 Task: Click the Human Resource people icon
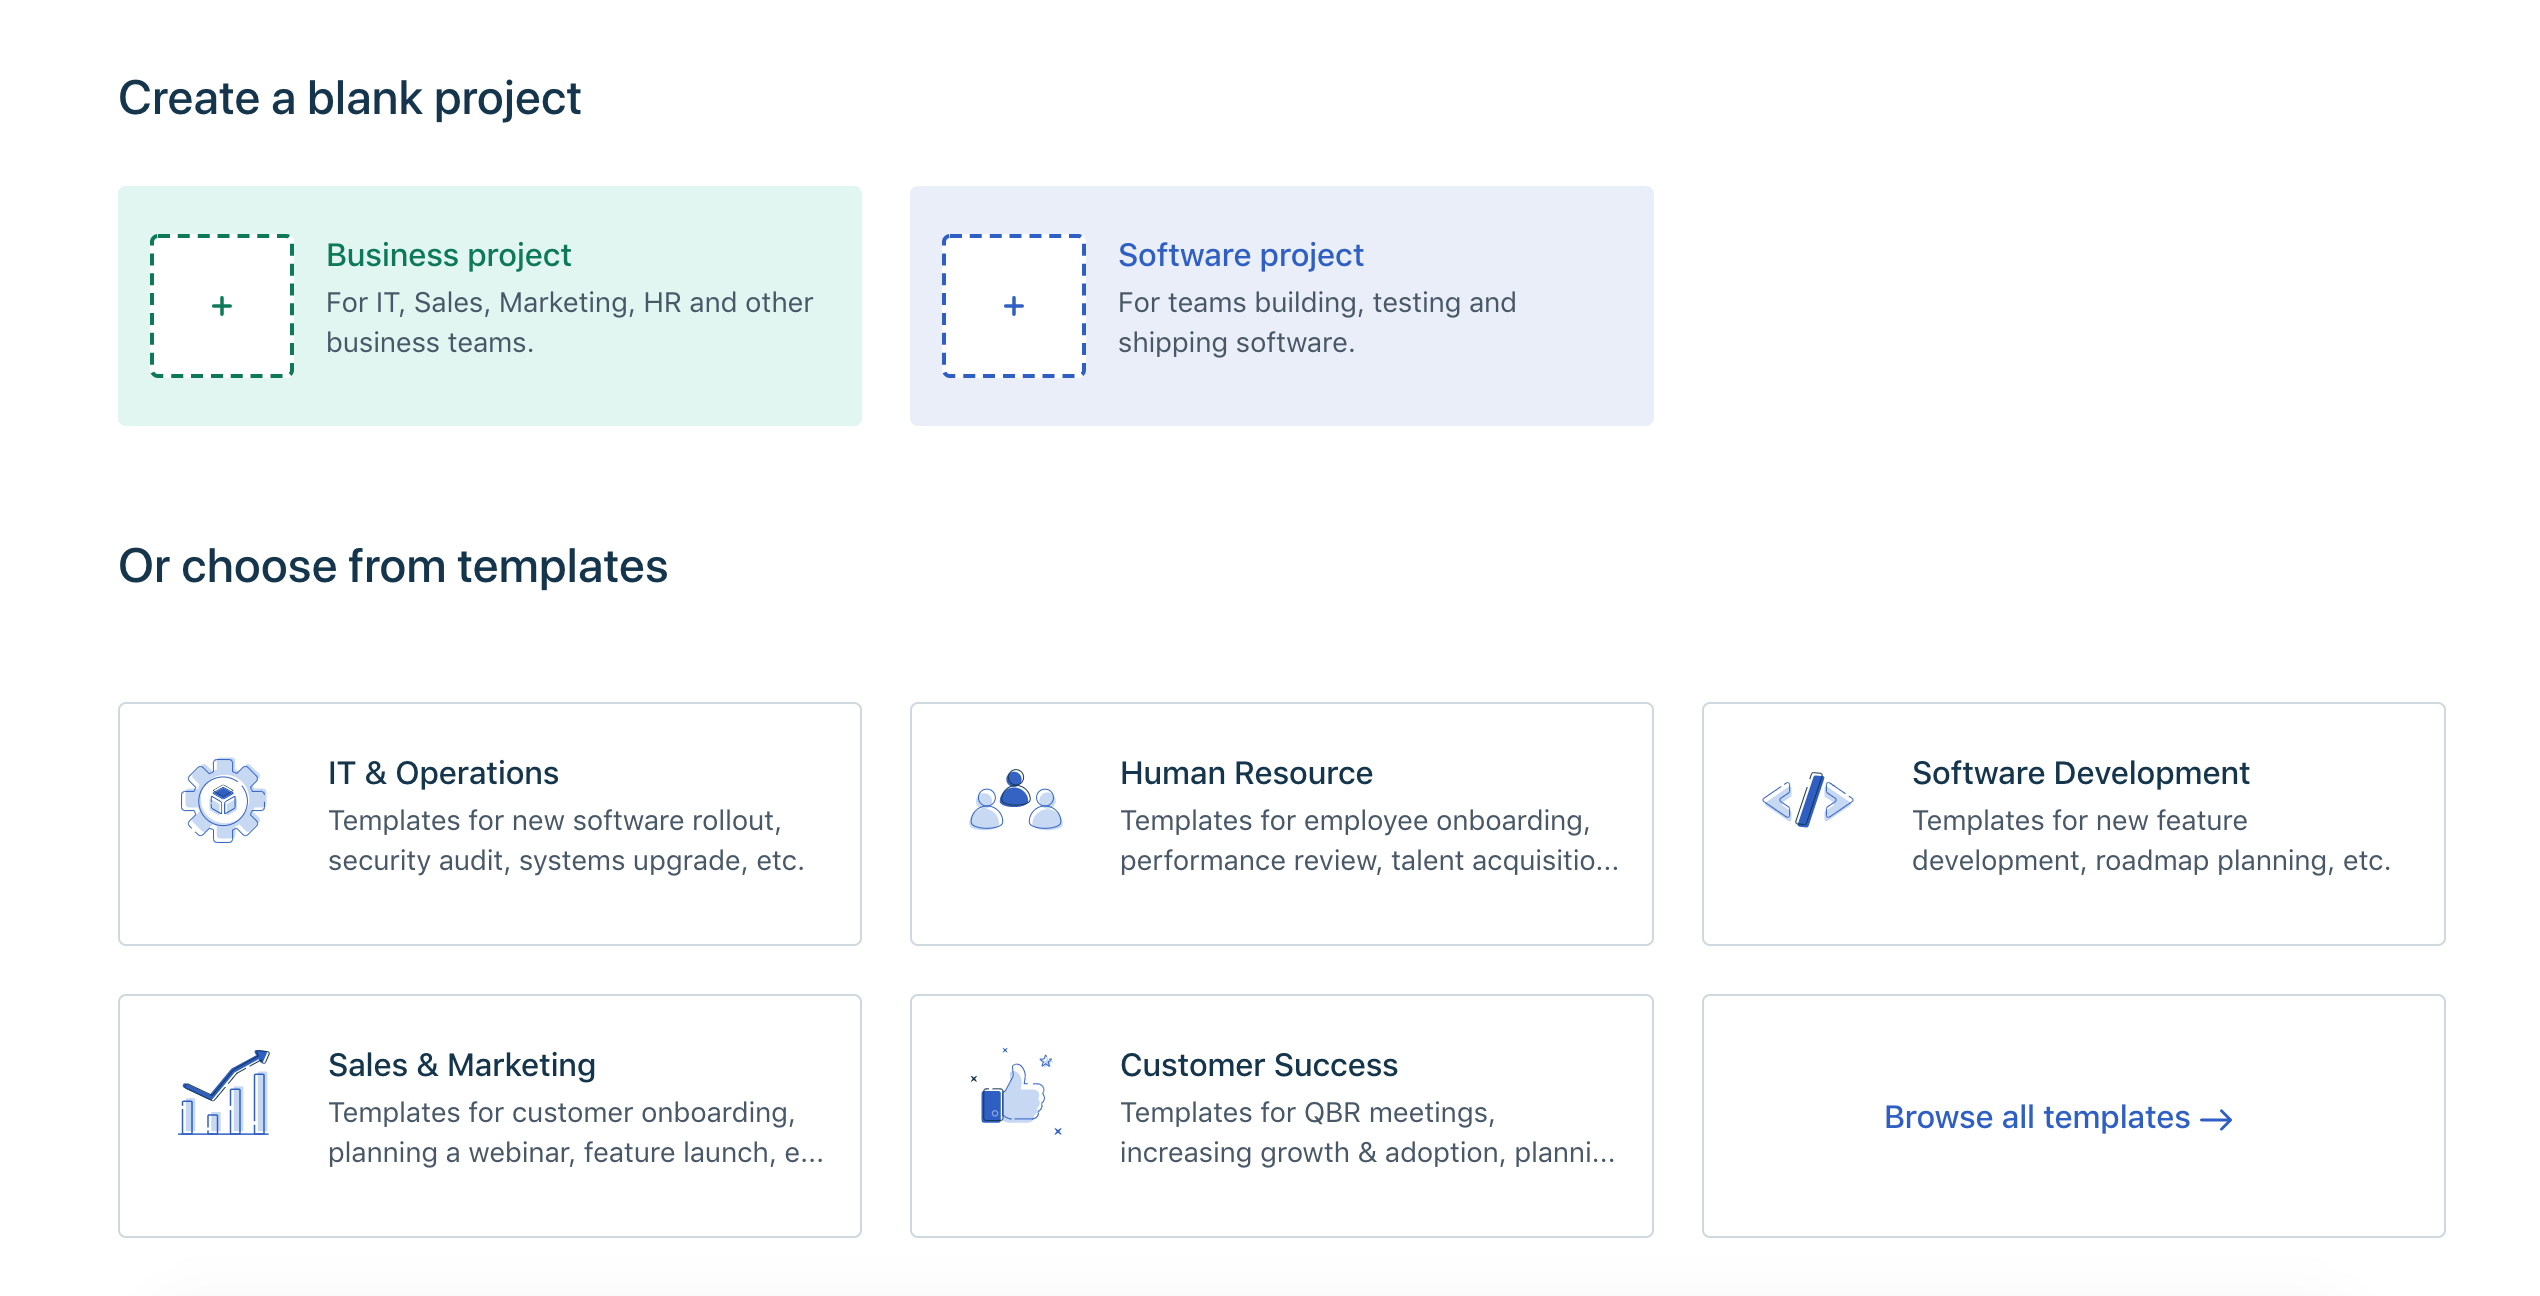1015,800
